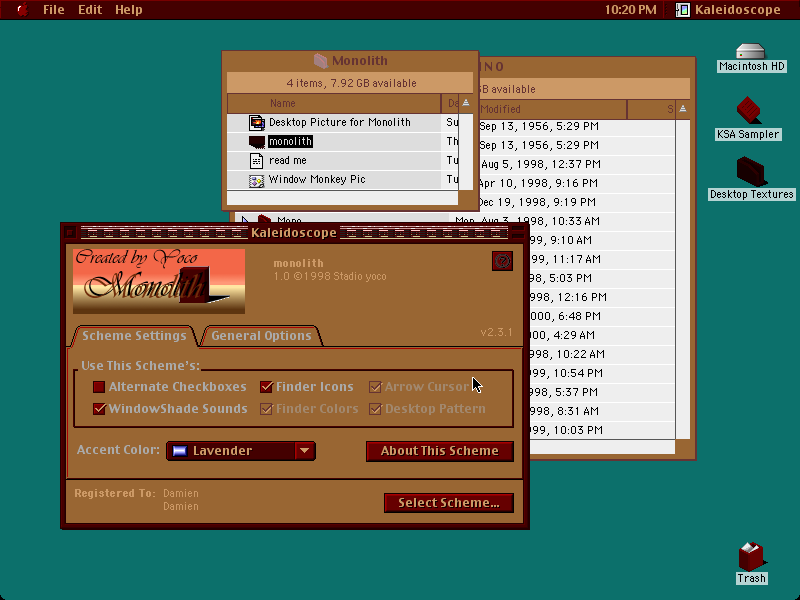Click the sort order triangle in Monolith window
This screenshot has width=800, height=600.
466,103
